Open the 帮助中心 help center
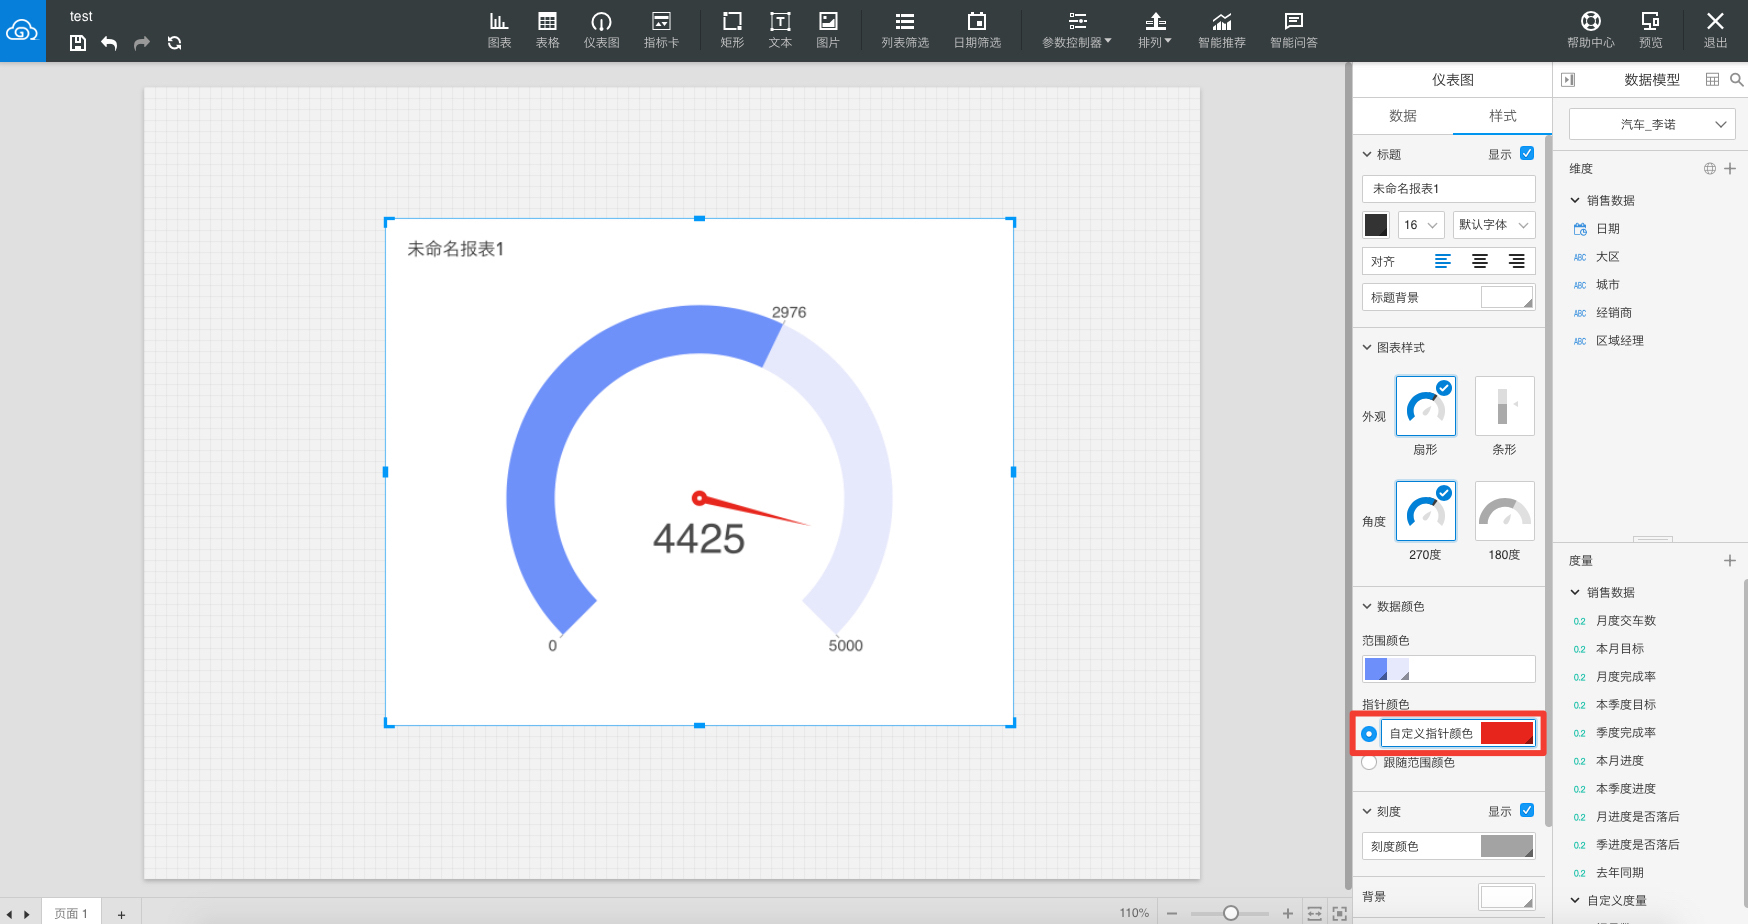Viewport: 1748px width, 924px height. click(1591, 30)
